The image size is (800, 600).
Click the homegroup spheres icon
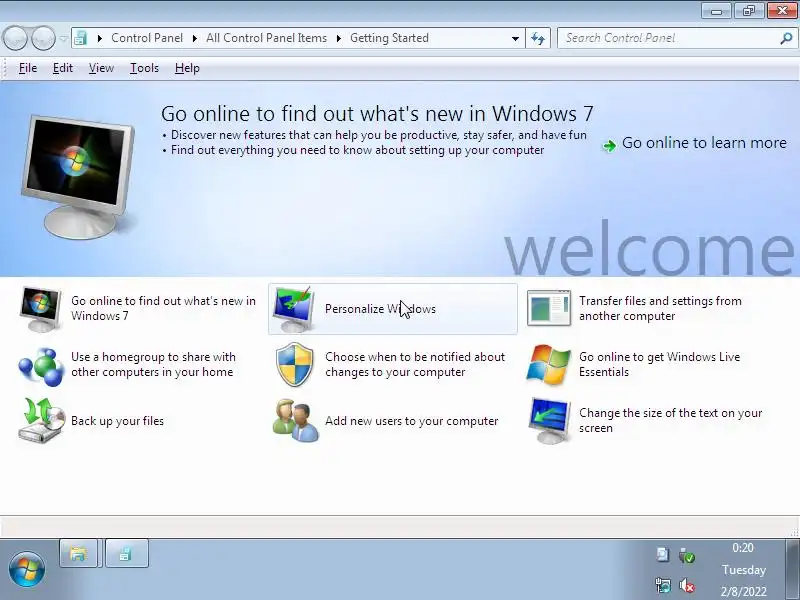click(x=41, y=366)
